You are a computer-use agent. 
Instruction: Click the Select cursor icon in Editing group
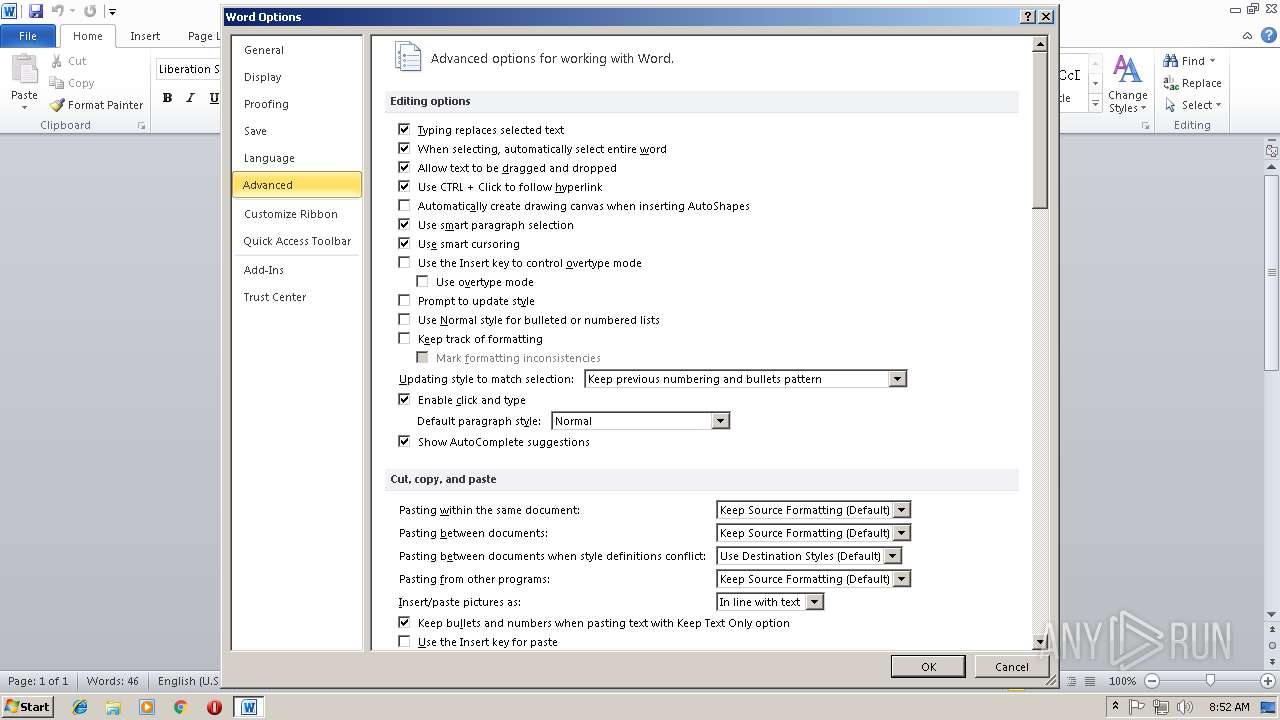point(1171,105)
